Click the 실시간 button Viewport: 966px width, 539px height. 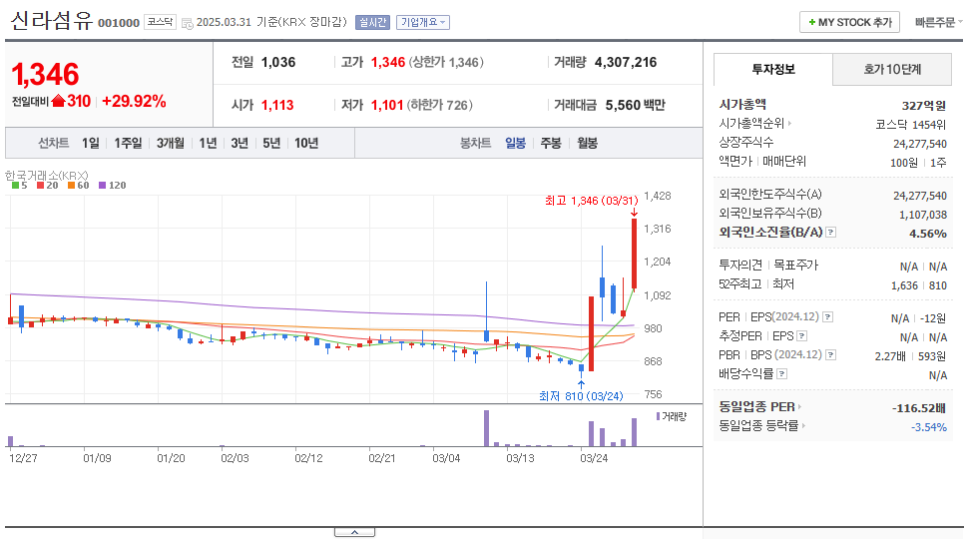[373, 22]
